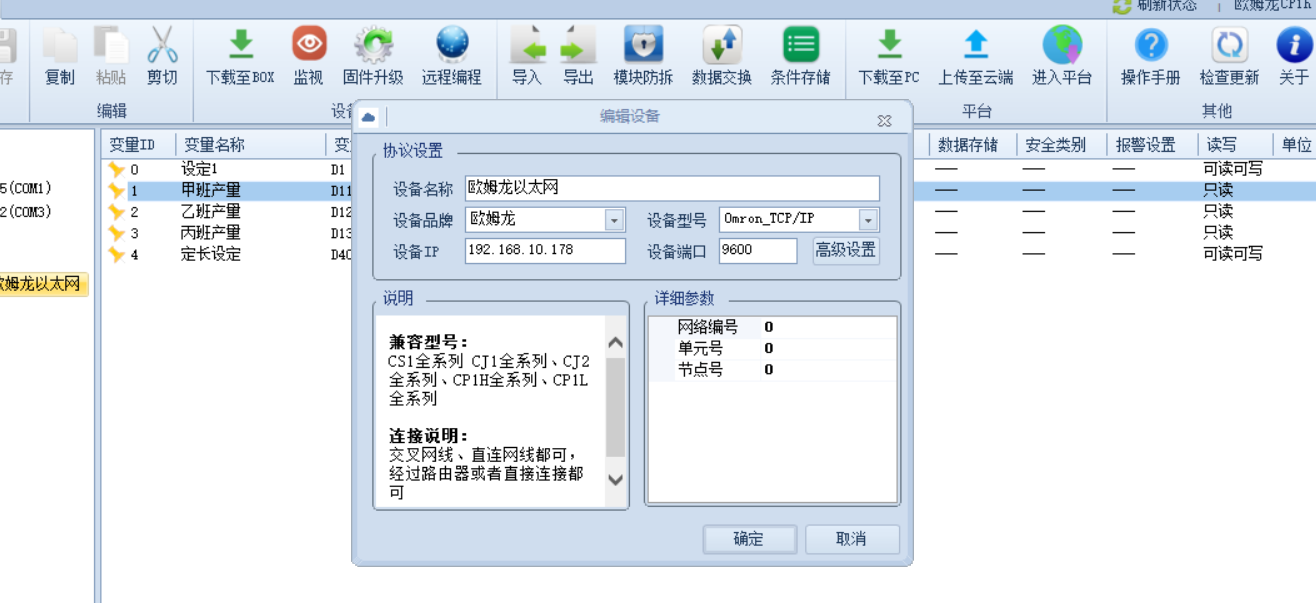
Task: Open 远程编程 remote programming globe
Action: (452, 45)
